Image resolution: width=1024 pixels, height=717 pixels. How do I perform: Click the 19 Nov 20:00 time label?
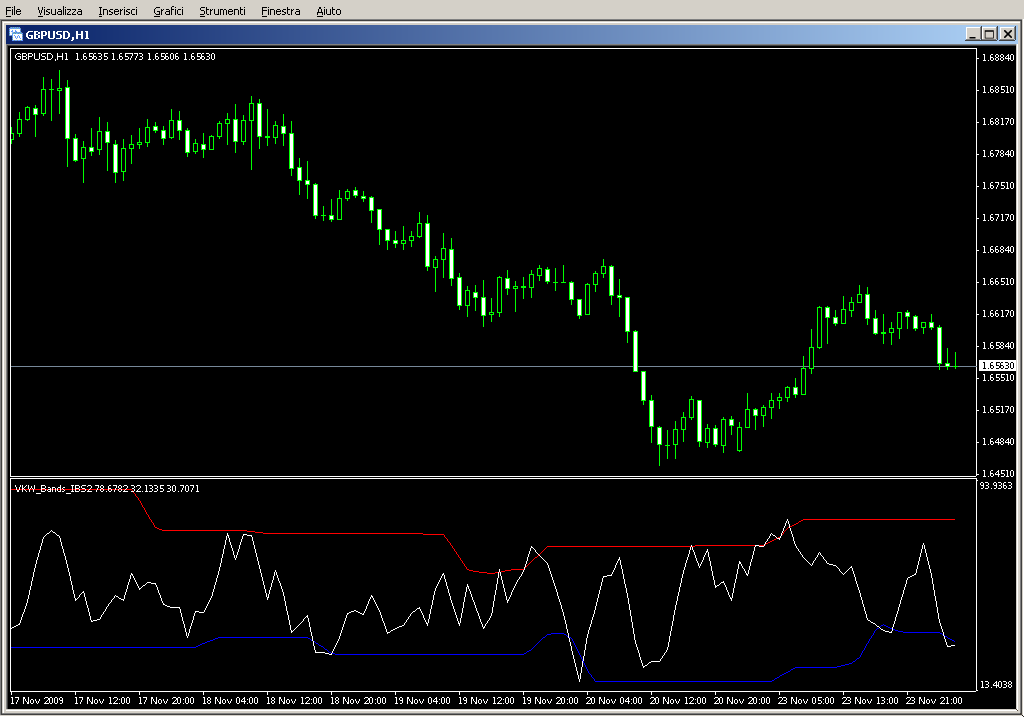click(550, 701)
